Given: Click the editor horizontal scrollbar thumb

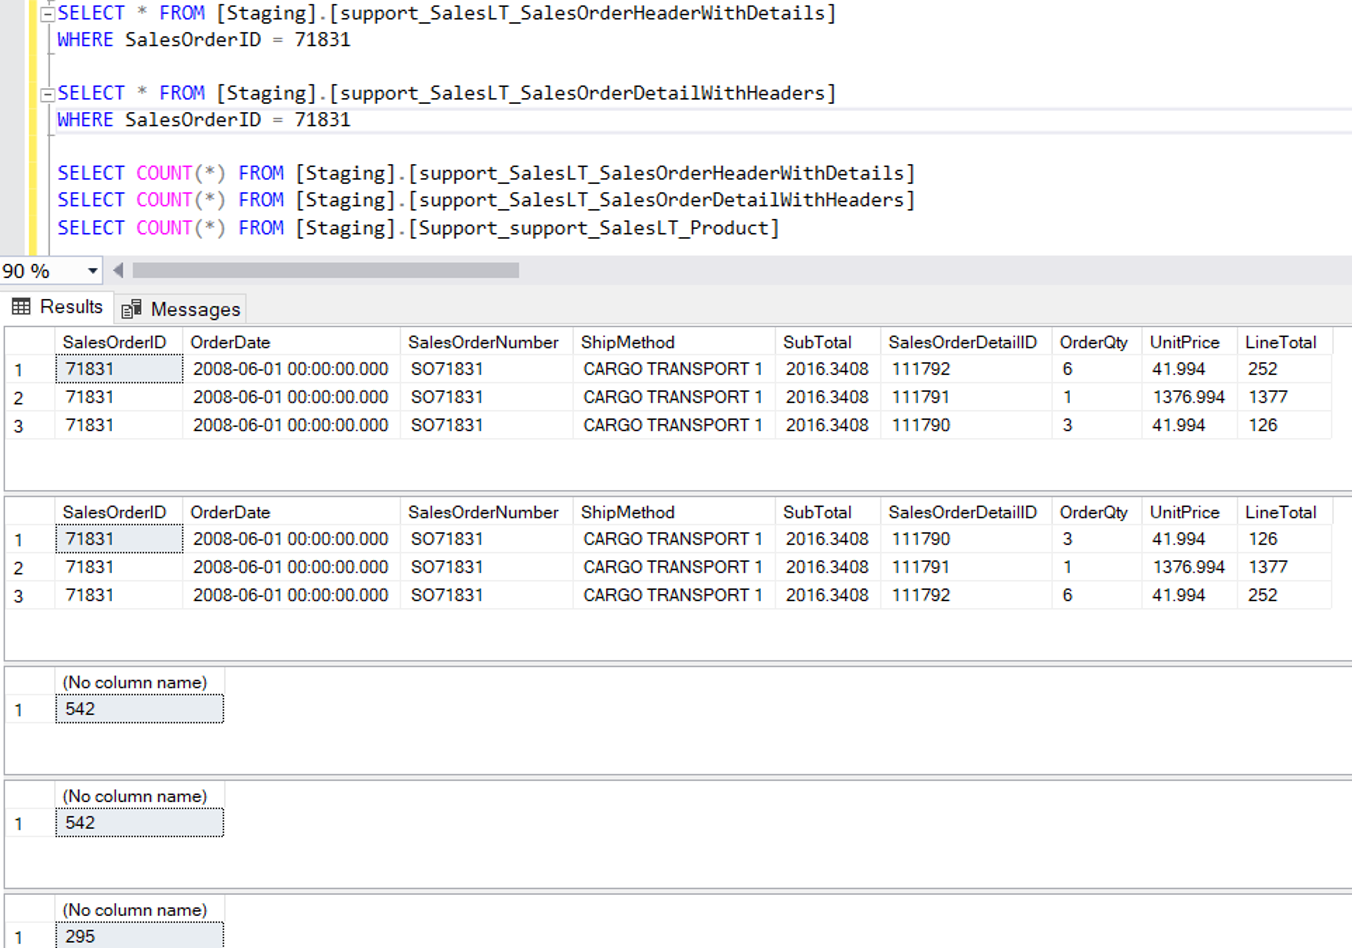Looking at the screenshot, I should tap(326, 270).
